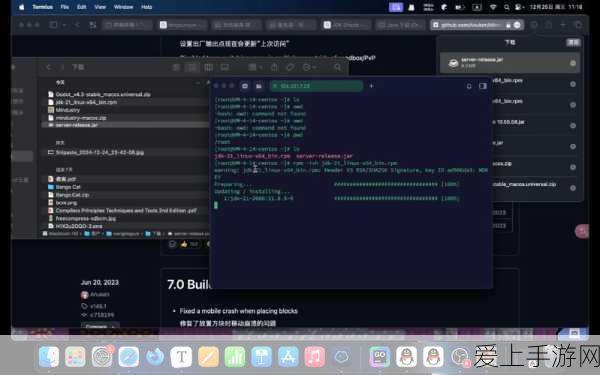Open Music from the Dock
Screen dimensions: 600x375
(315, 357)
